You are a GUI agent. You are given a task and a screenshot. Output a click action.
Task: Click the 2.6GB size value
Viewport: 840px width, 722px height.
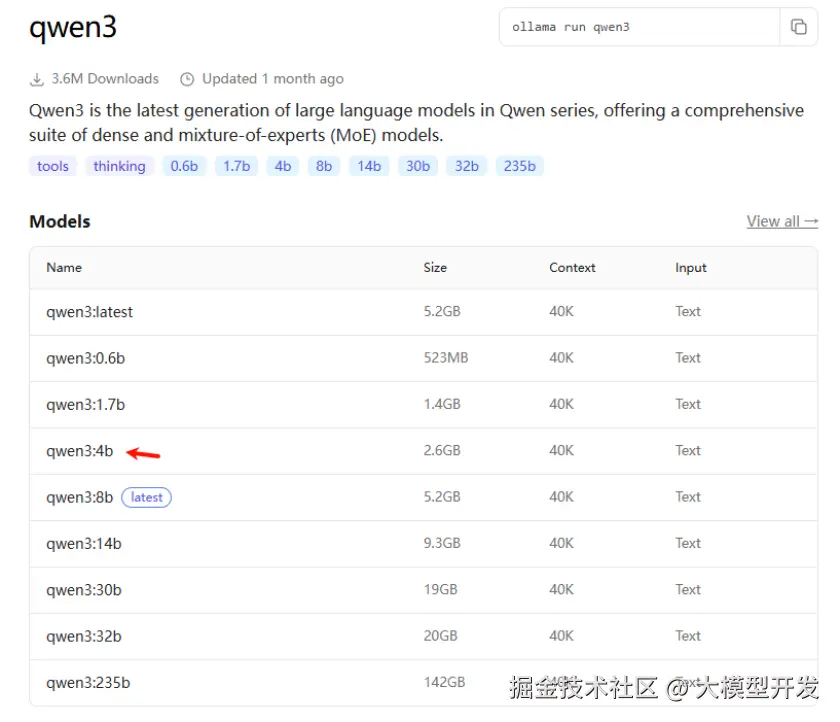click(x=442, y=450)
